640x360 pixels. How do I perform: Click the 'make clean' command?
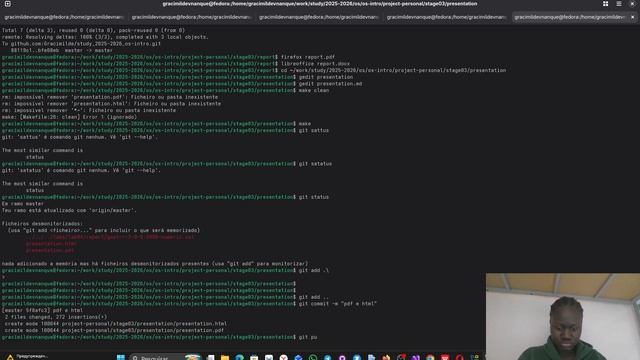pos(313,90)
